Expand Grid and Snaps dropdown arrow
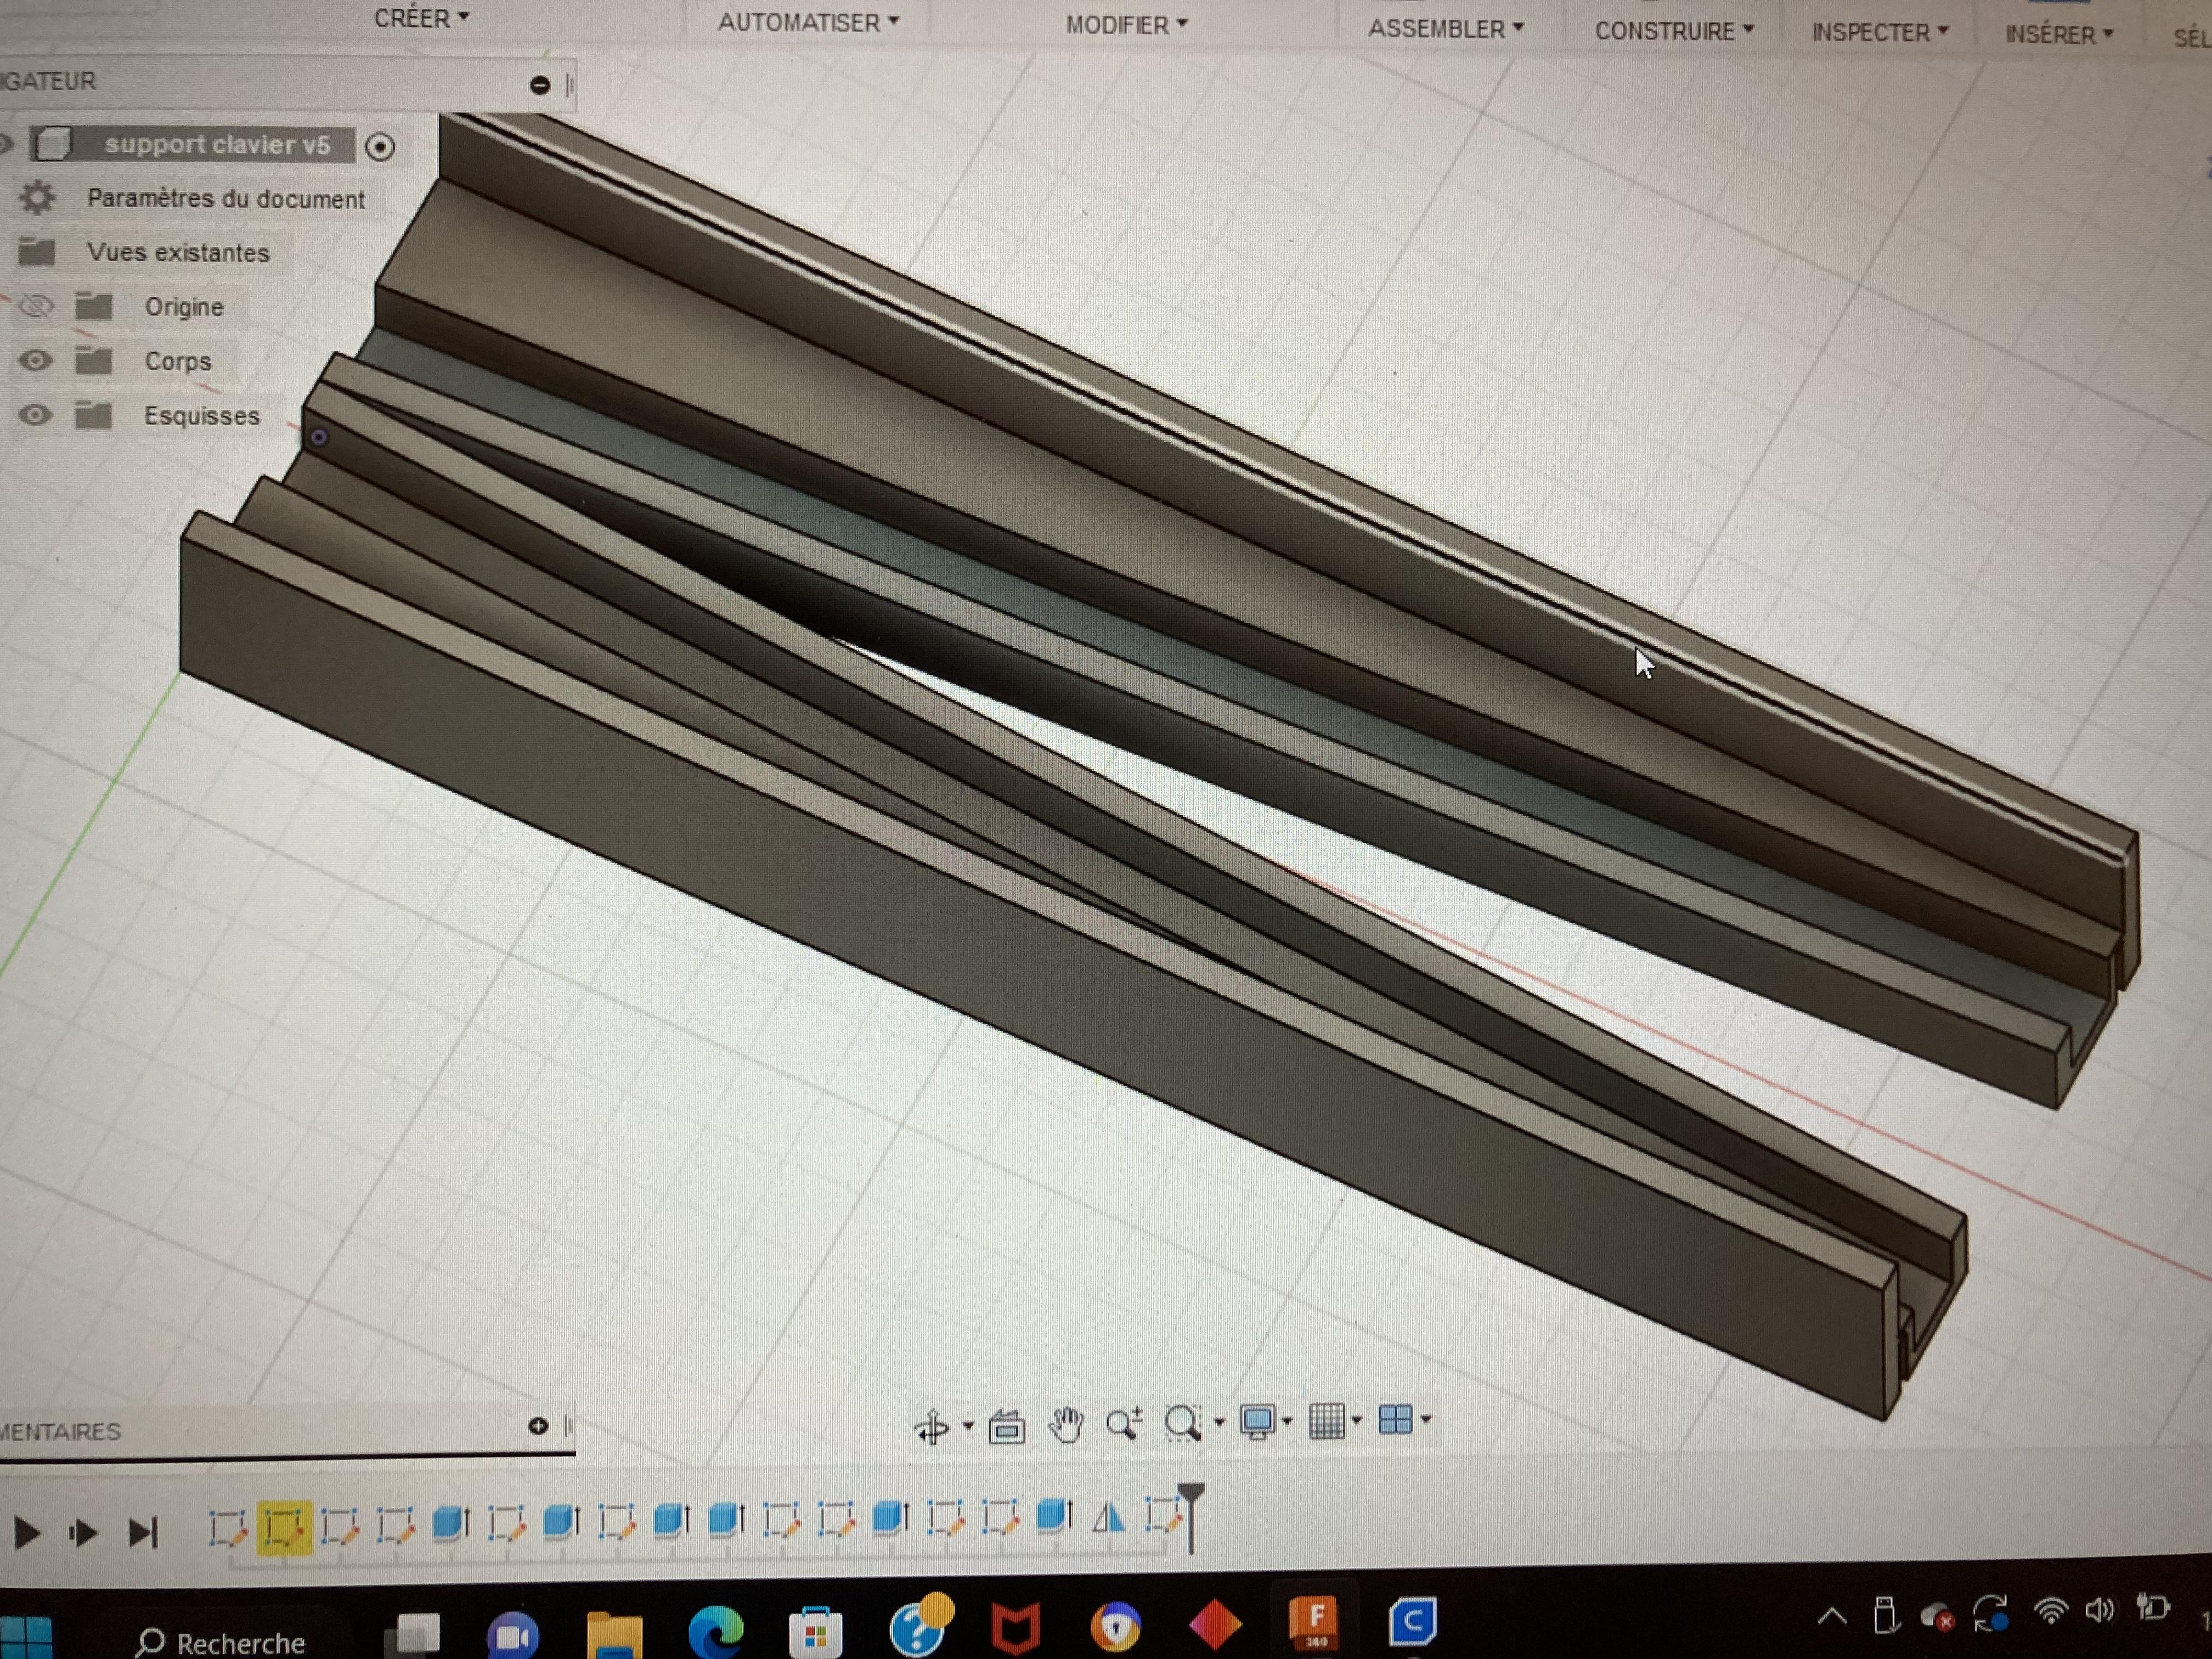The height and width of the screenshot is (1659, 2212). click(x=1357, y=1420)
